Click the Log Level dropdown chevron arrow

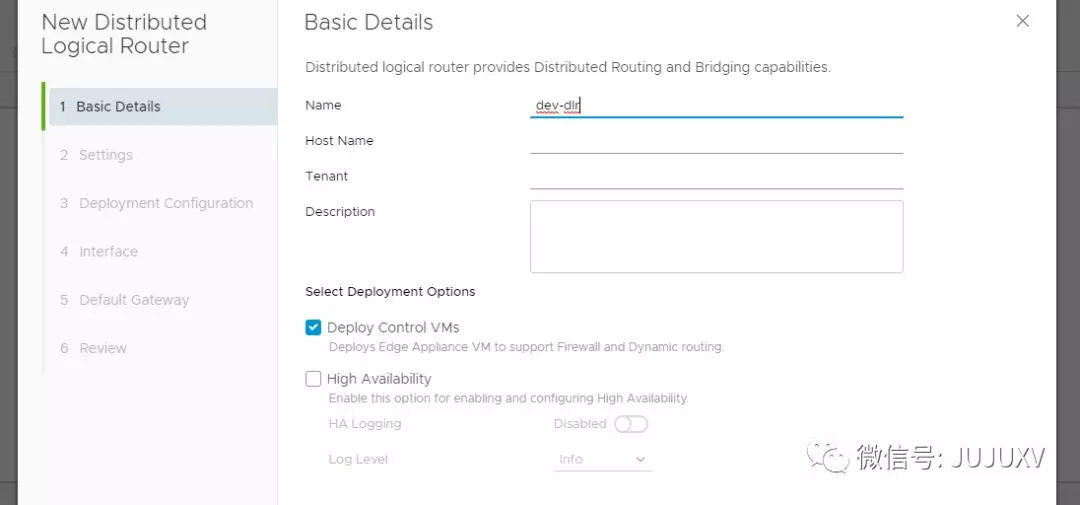tap(640, 459)
